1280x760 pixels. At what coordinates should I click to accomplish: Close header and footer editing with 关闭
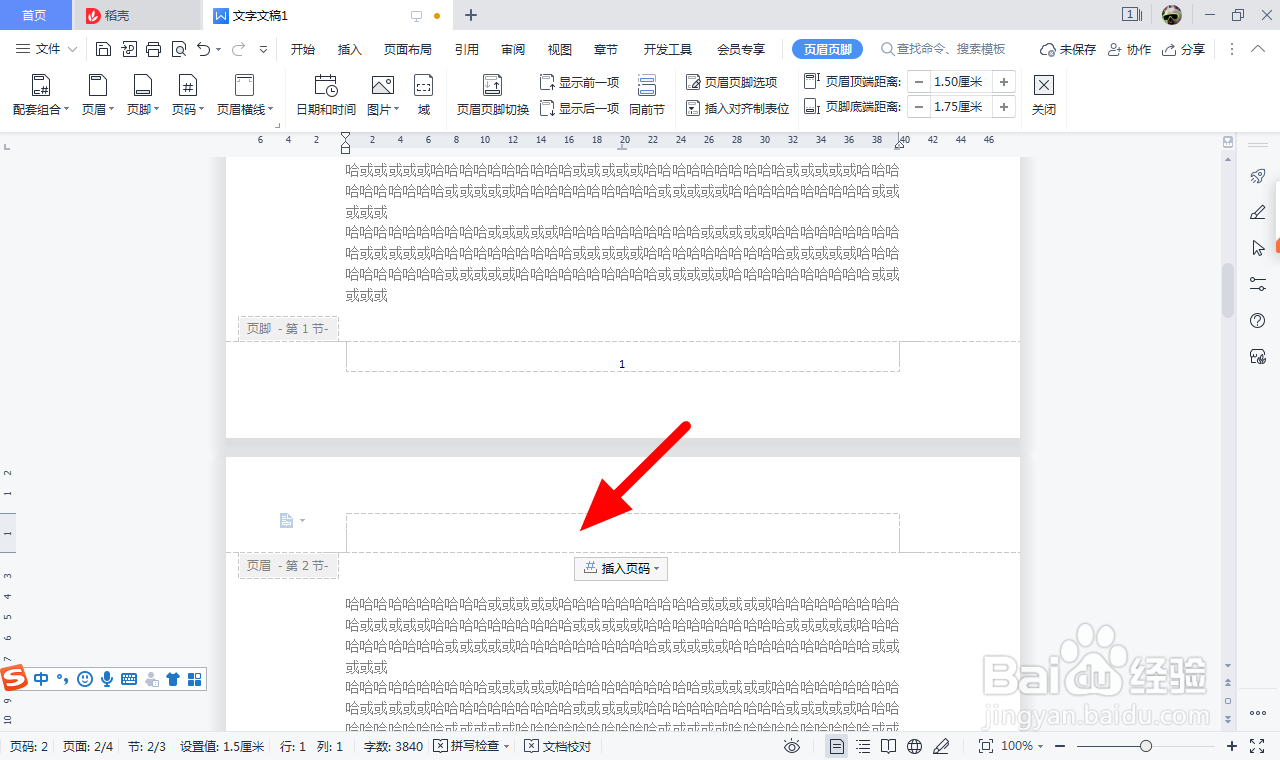coord(1044,96)
